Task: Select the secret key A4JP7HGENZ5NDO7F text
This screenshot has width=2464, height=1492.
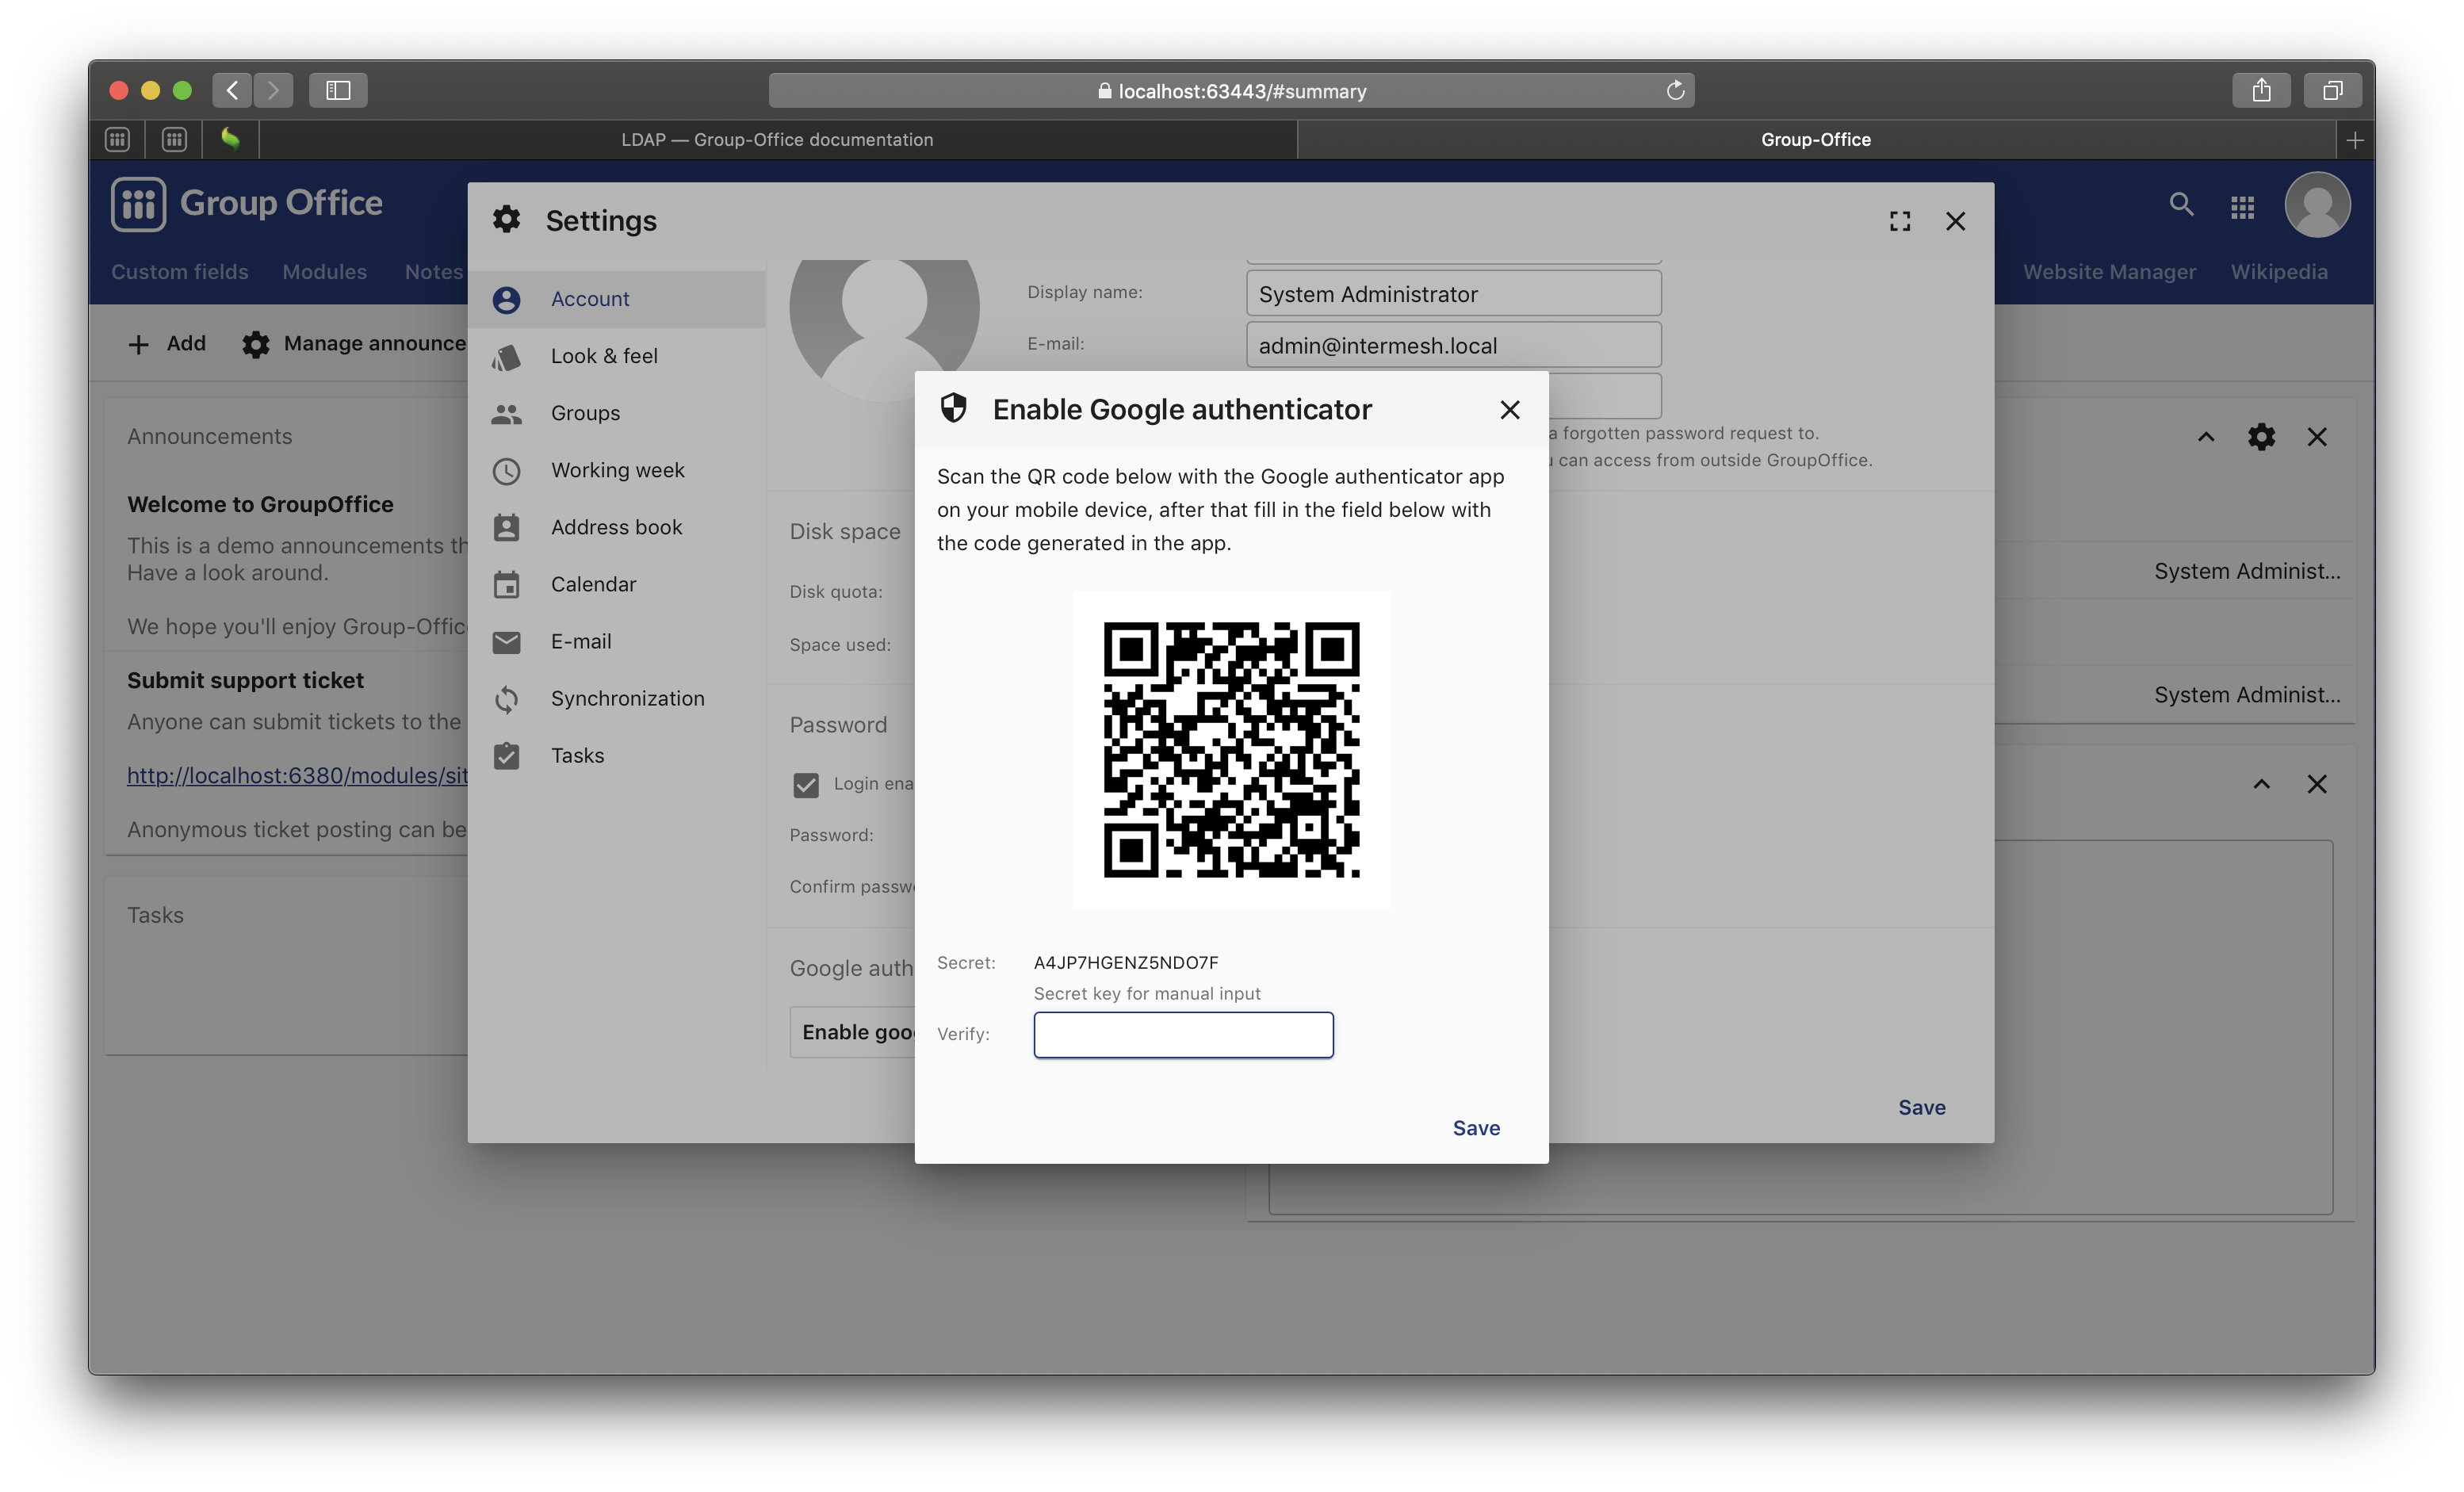Action: pos(1125,962)
